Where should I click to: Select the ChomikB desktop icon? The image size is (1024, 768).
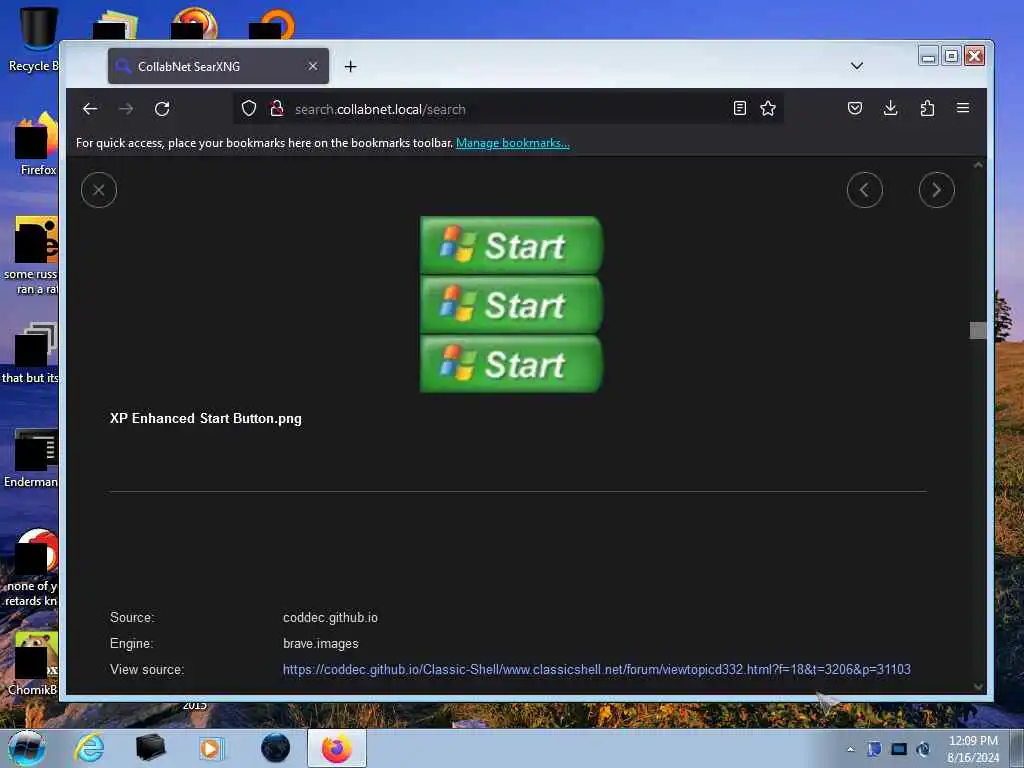click(x=33, y=664)
